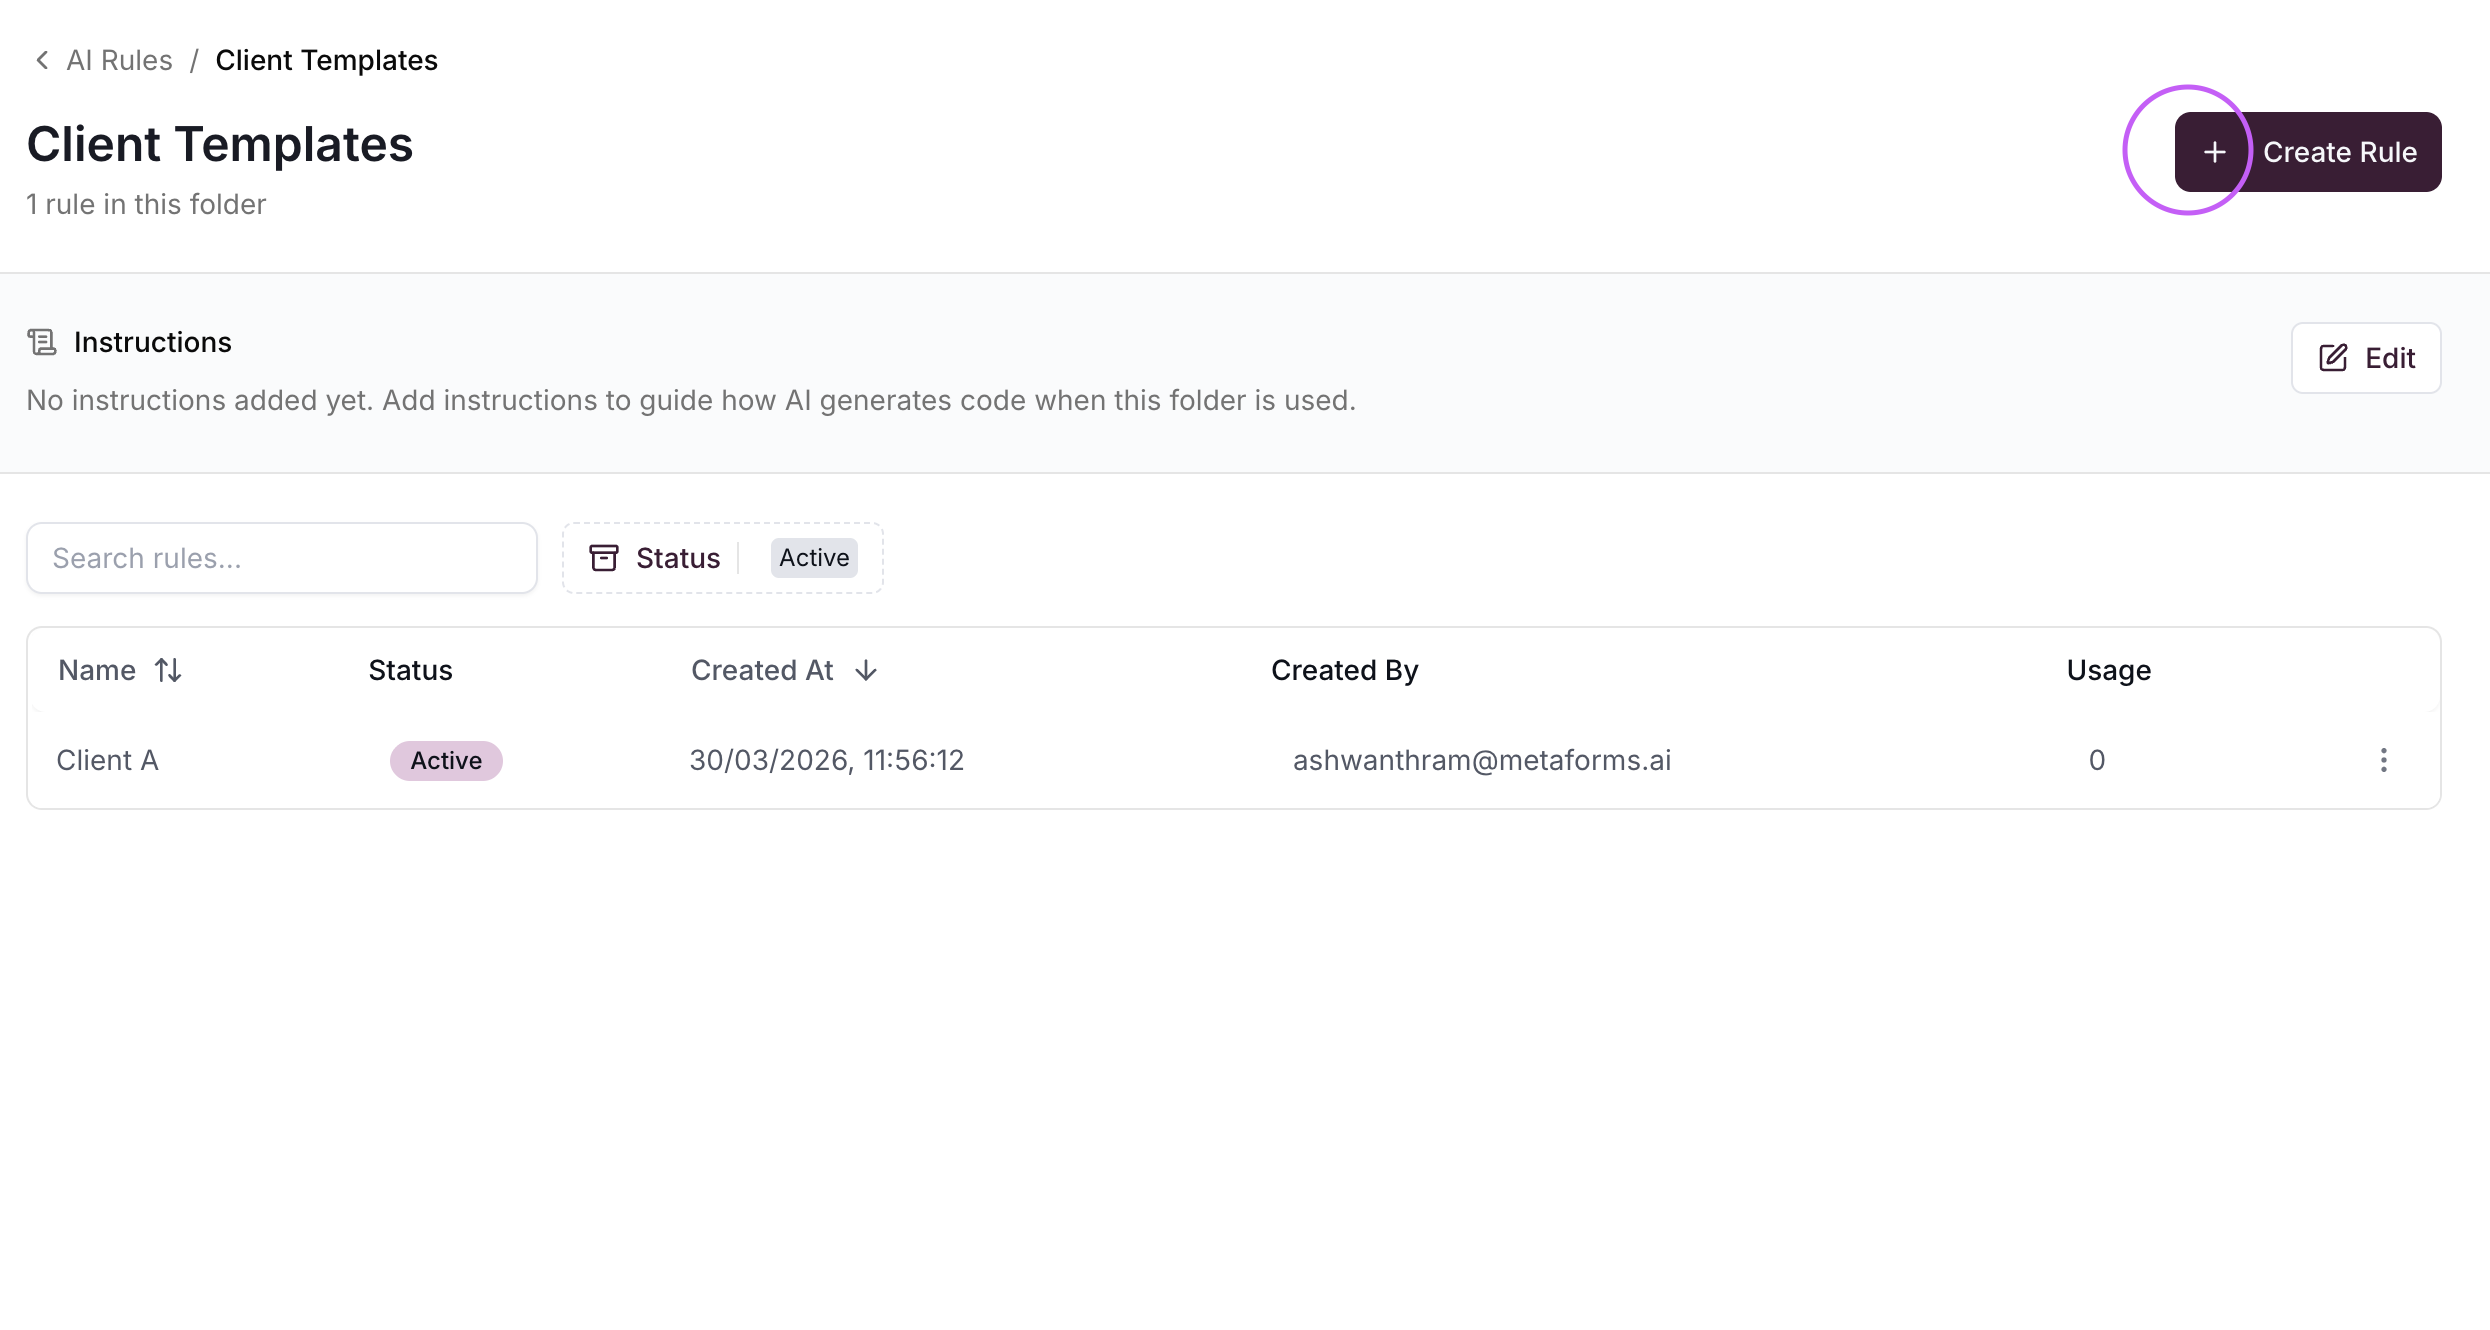Open the Status filter dropdown
The height and width of the screenshot is (1330, 2490).
pos(678,558)
